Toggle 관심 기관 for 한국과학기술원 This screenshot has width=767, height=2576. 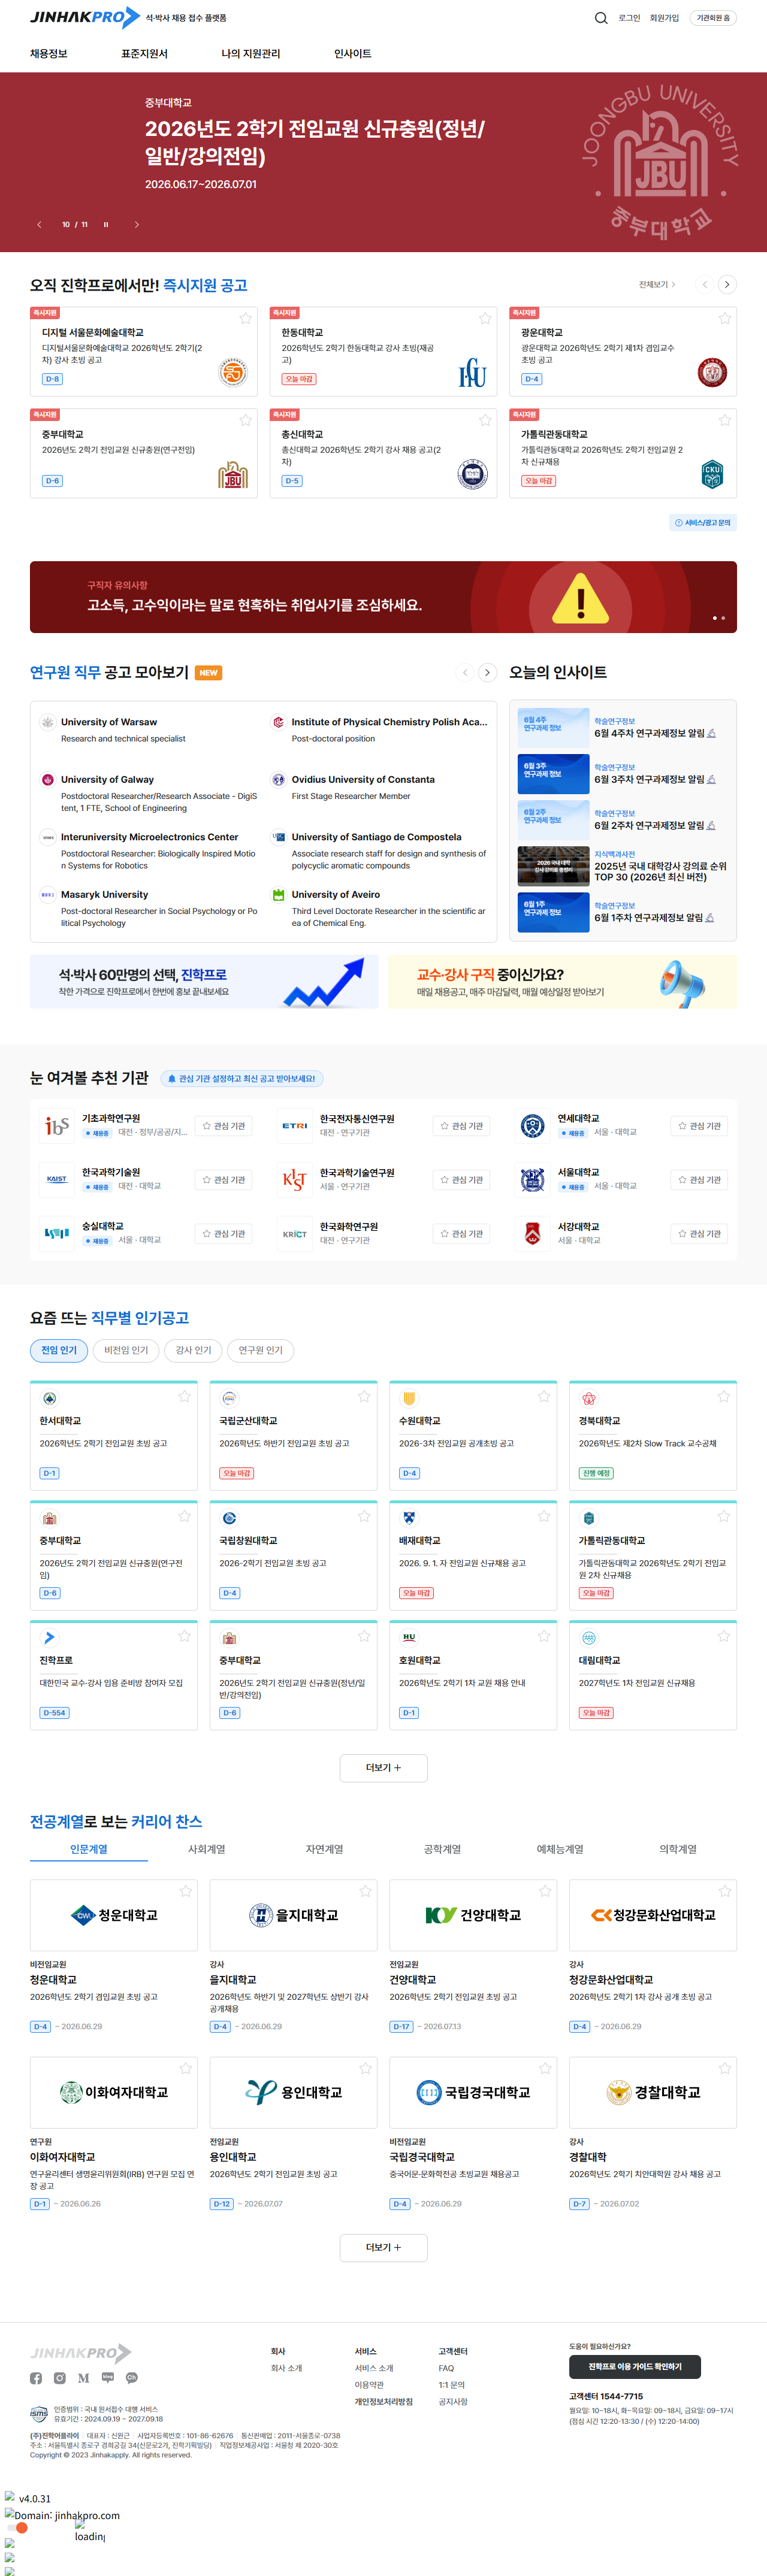(224, 1180)
